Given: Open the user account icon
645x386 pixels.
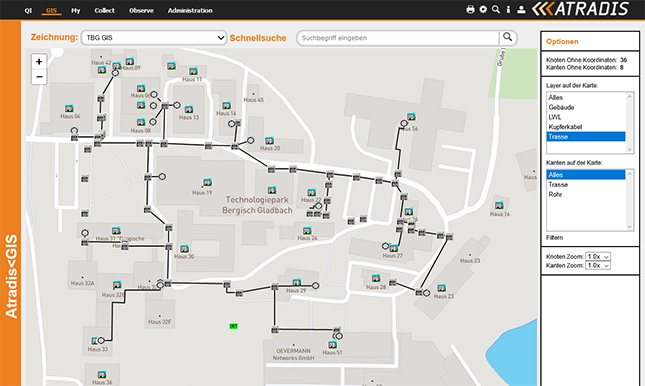Looking at the screenshot, I should 521,9.
